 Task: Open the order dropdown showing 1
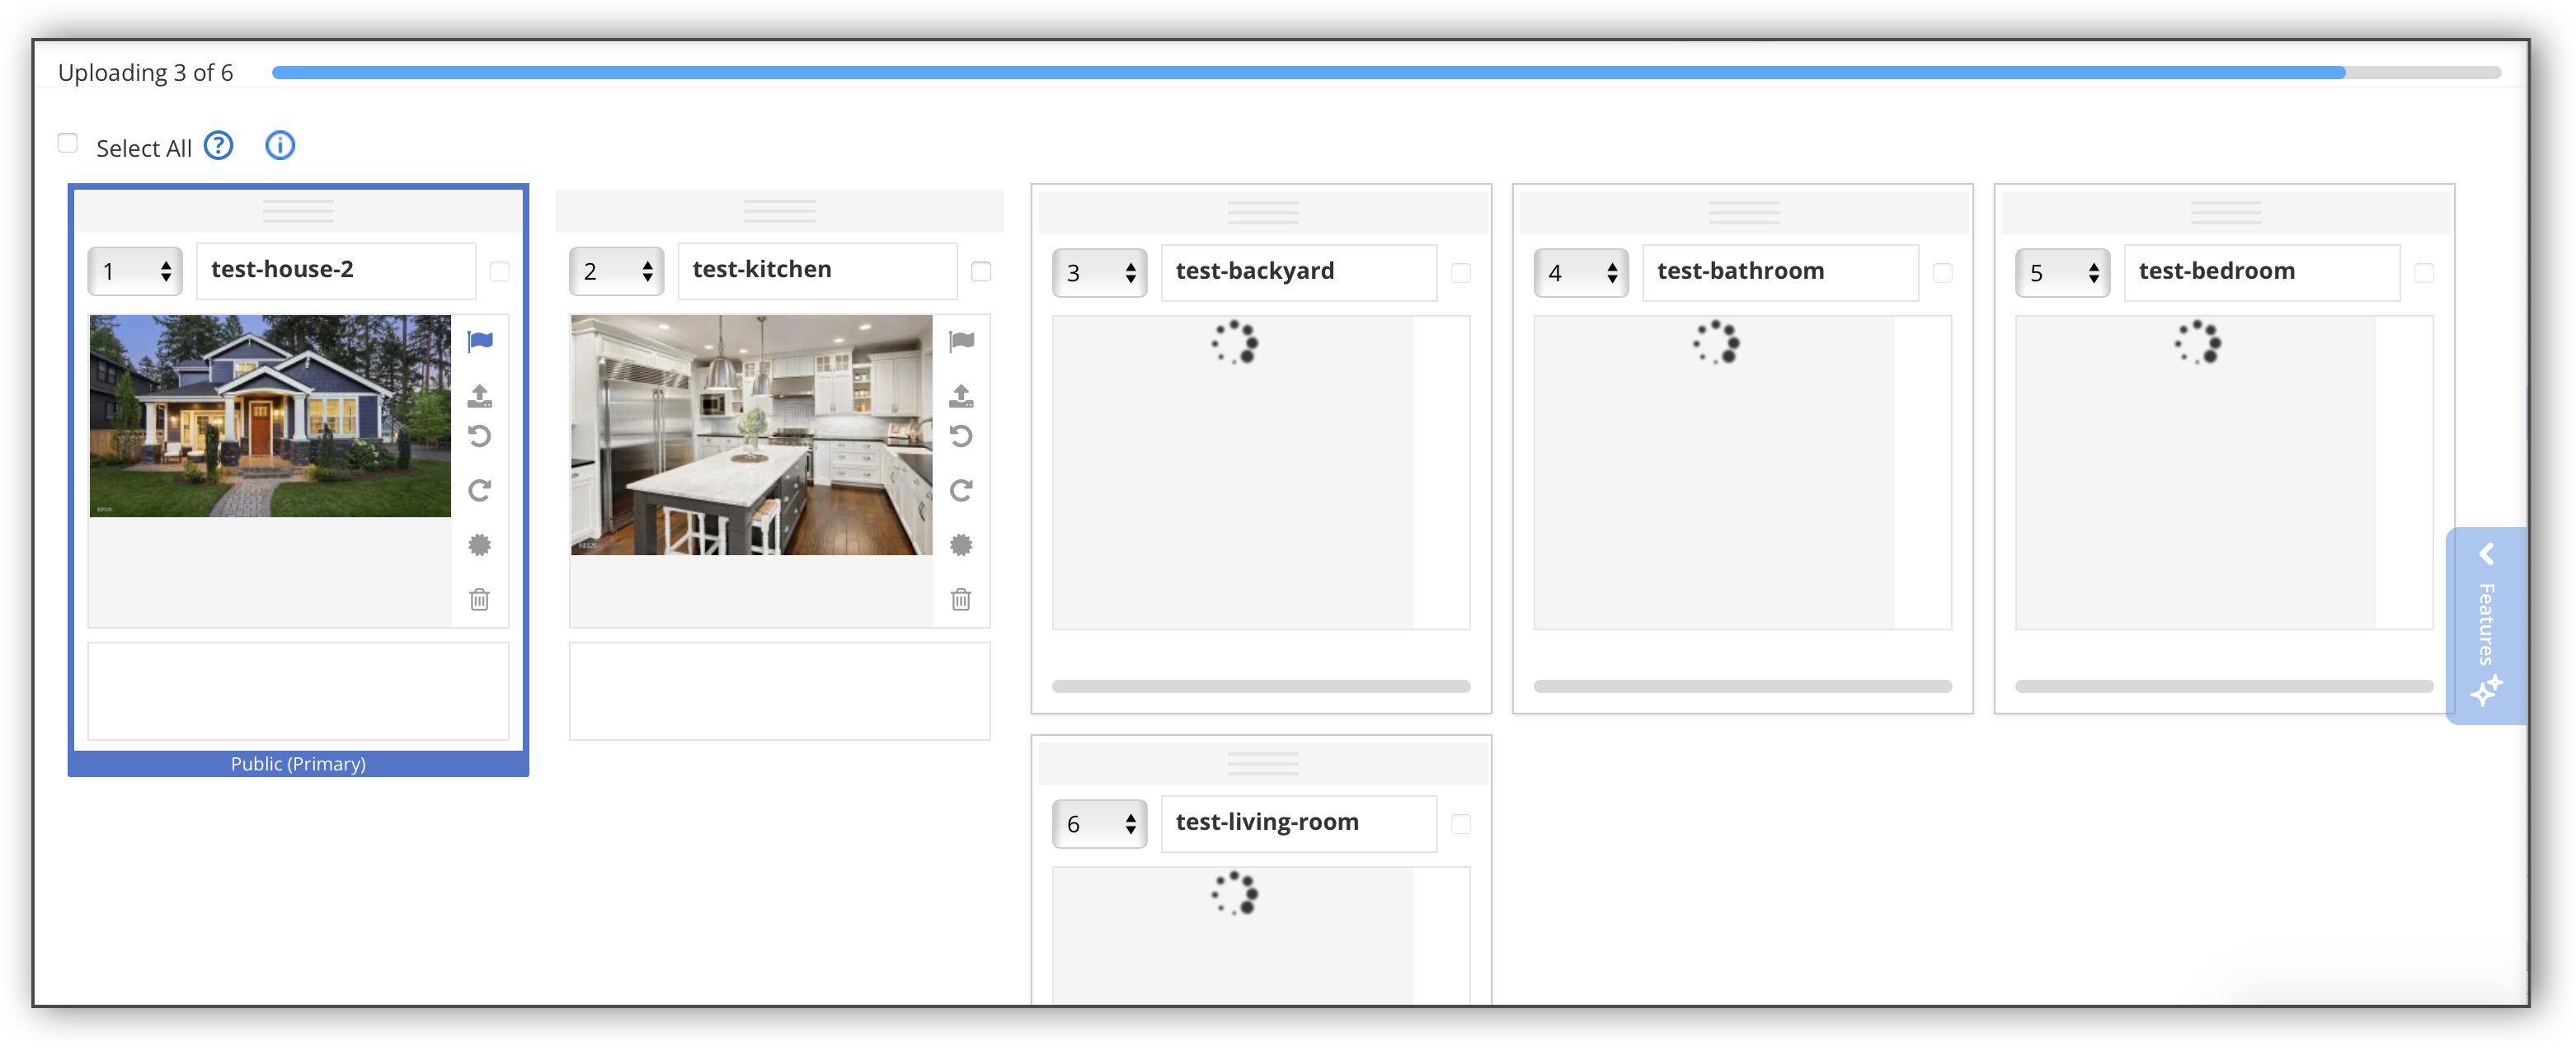tap(135, 271)
